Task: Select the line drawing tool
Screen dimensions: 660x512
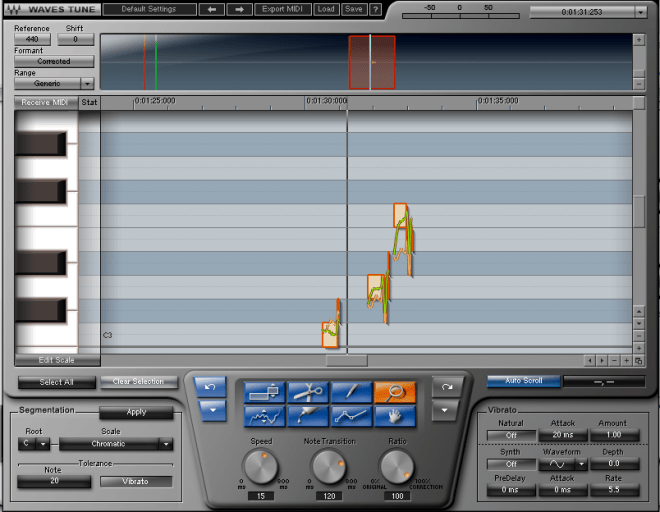Action: coord(351,416)
